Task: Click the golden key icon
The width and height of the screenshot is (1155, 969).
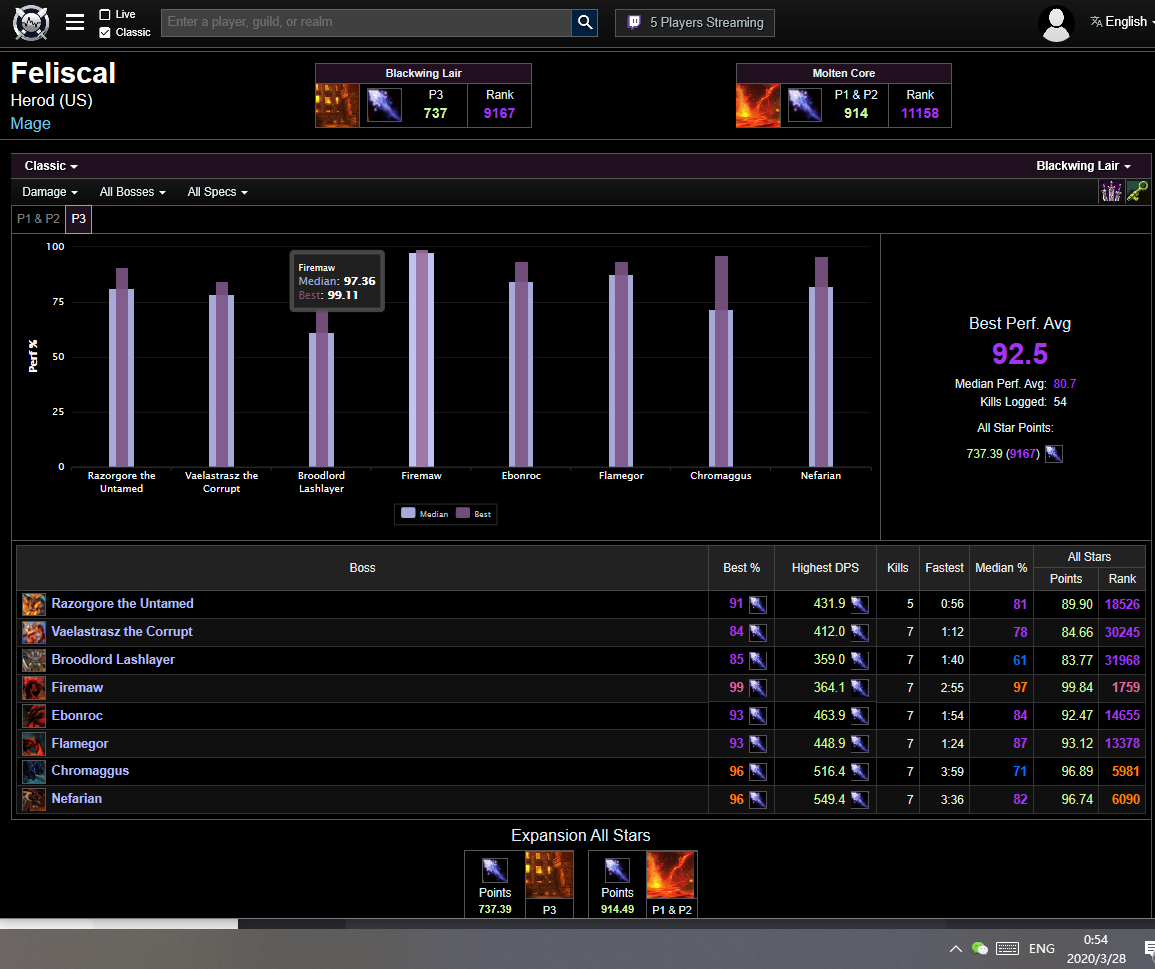Action: [x=1136, y=192]
